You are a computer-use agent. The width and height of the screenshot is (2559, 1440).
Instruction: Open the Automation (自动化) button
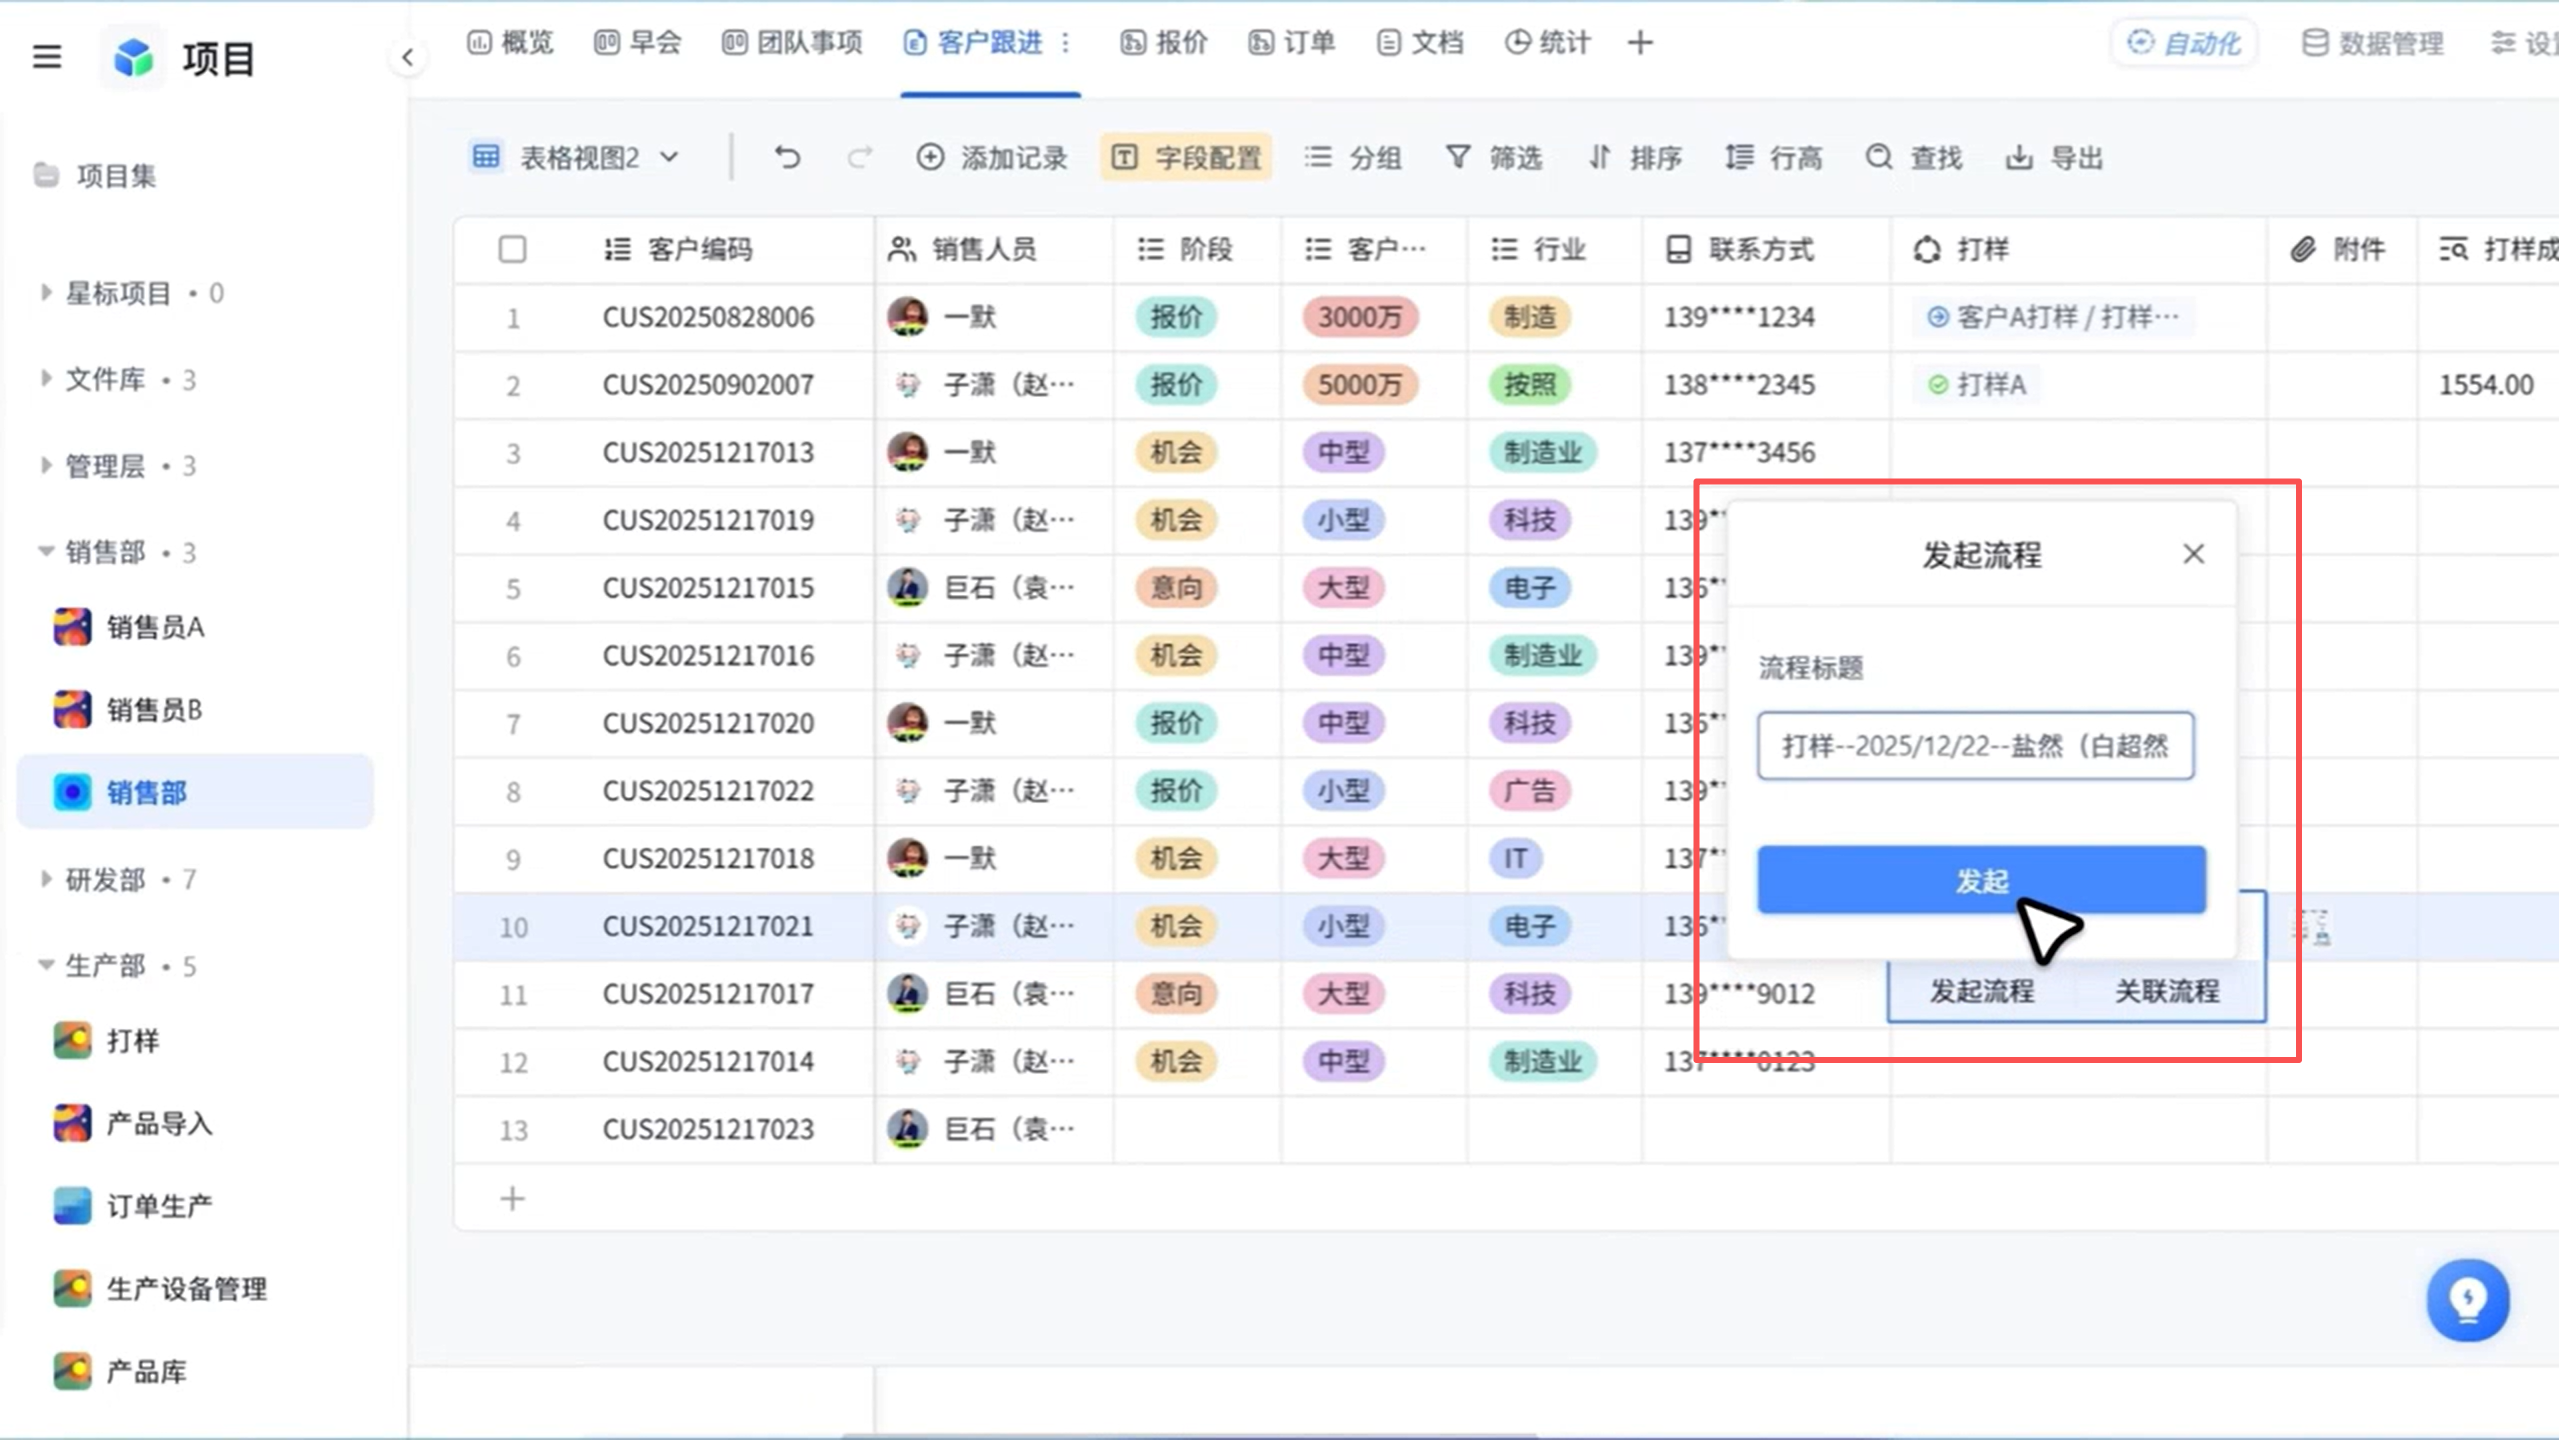coord(2184,42)
